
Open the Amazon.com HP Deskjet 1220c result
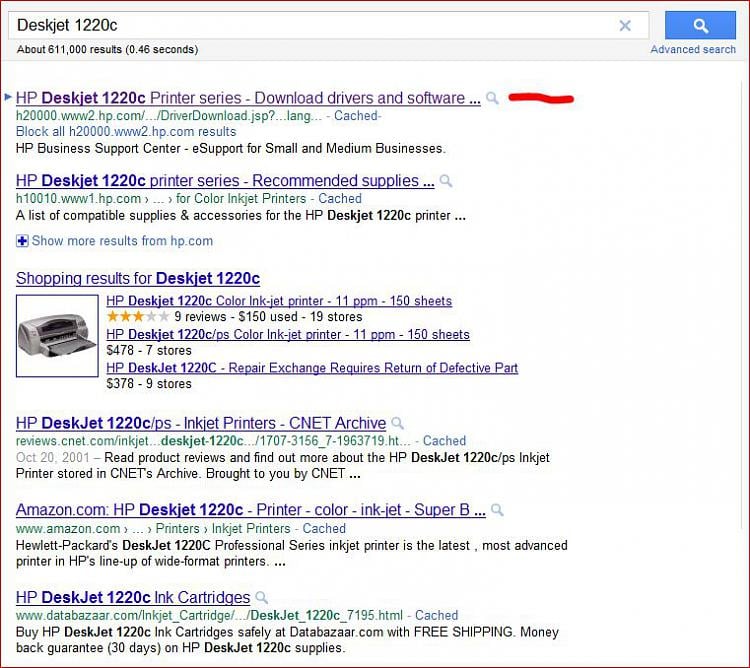tap(251, 510)
